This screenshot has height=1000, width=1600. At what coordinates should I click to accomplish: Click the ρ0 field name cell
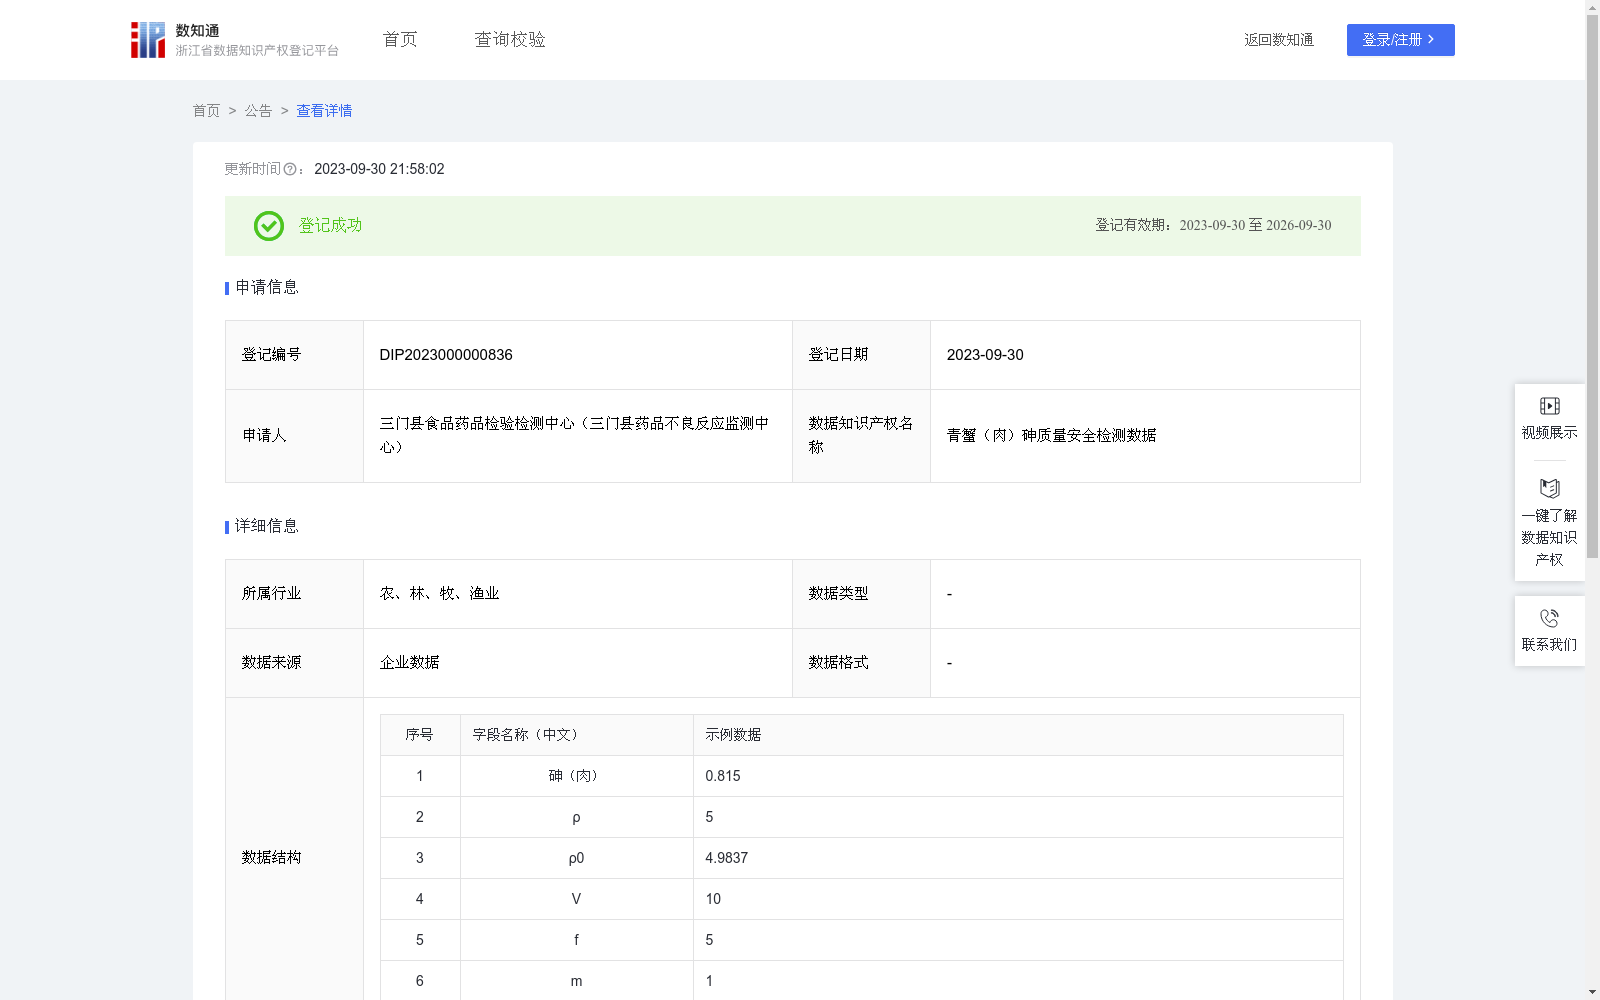(x=576, y=858)
